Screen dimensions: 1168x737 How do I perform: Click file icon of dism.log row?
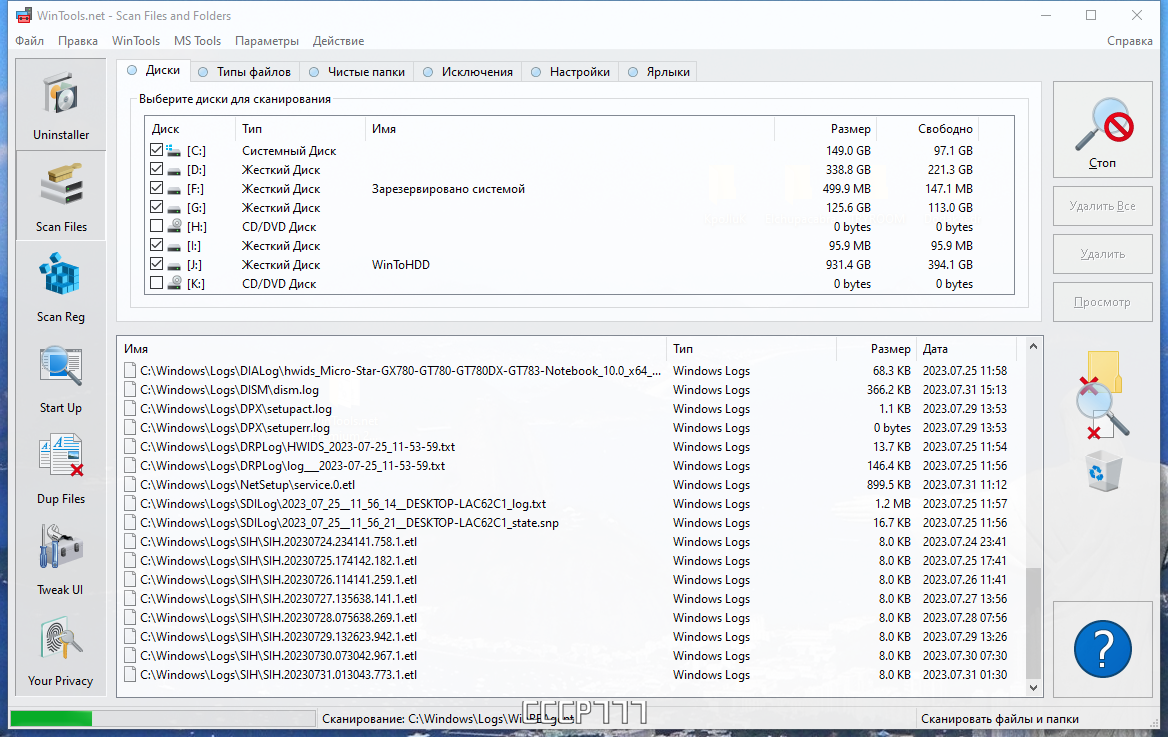click(x=130, y=390)
